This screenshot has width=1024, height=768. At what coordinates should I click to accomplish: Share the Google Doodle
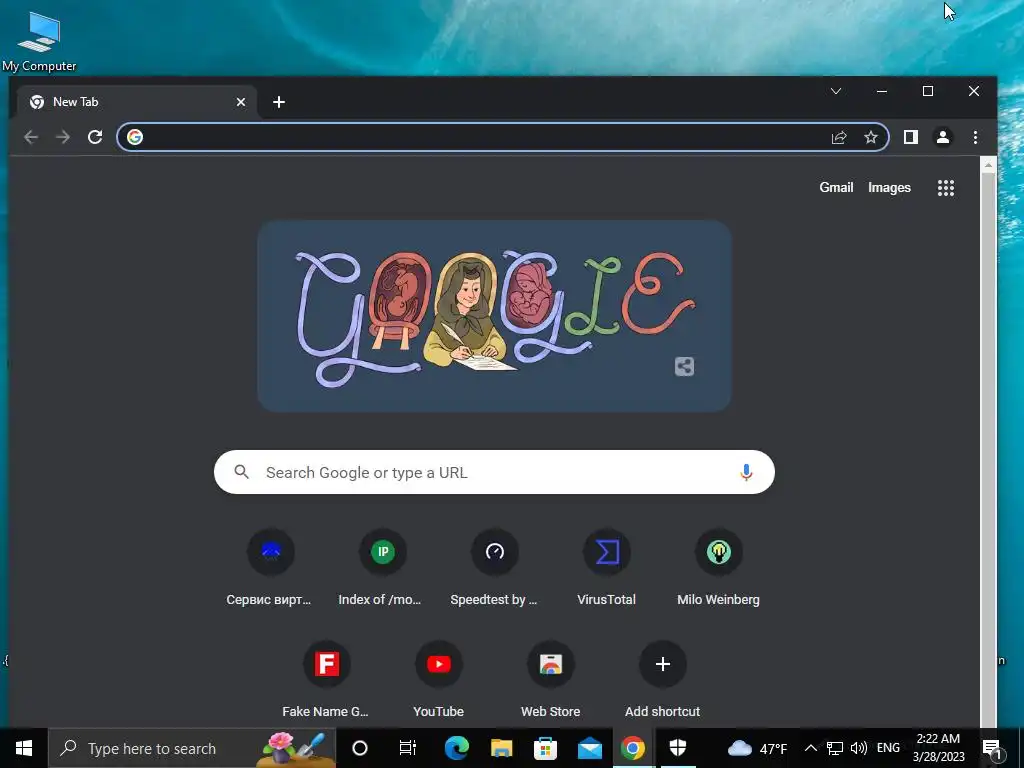684,366
